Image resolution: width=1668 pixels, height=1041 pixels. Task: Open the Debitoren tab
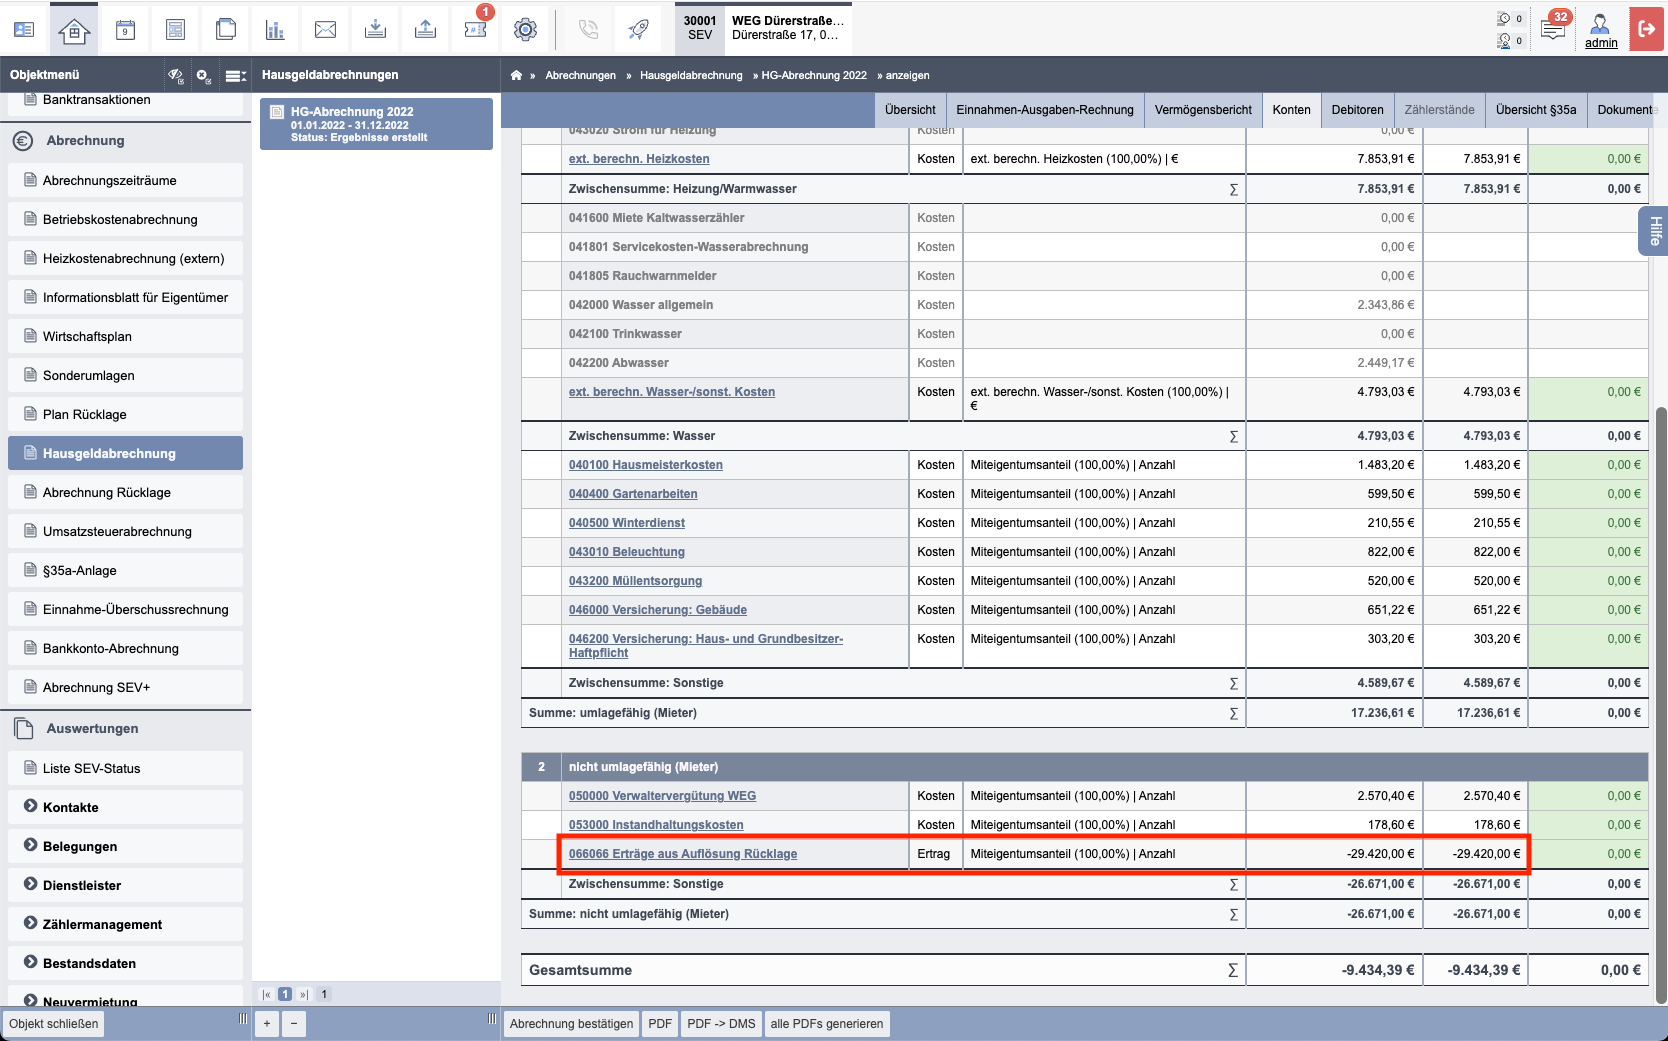pos(1357,110)
